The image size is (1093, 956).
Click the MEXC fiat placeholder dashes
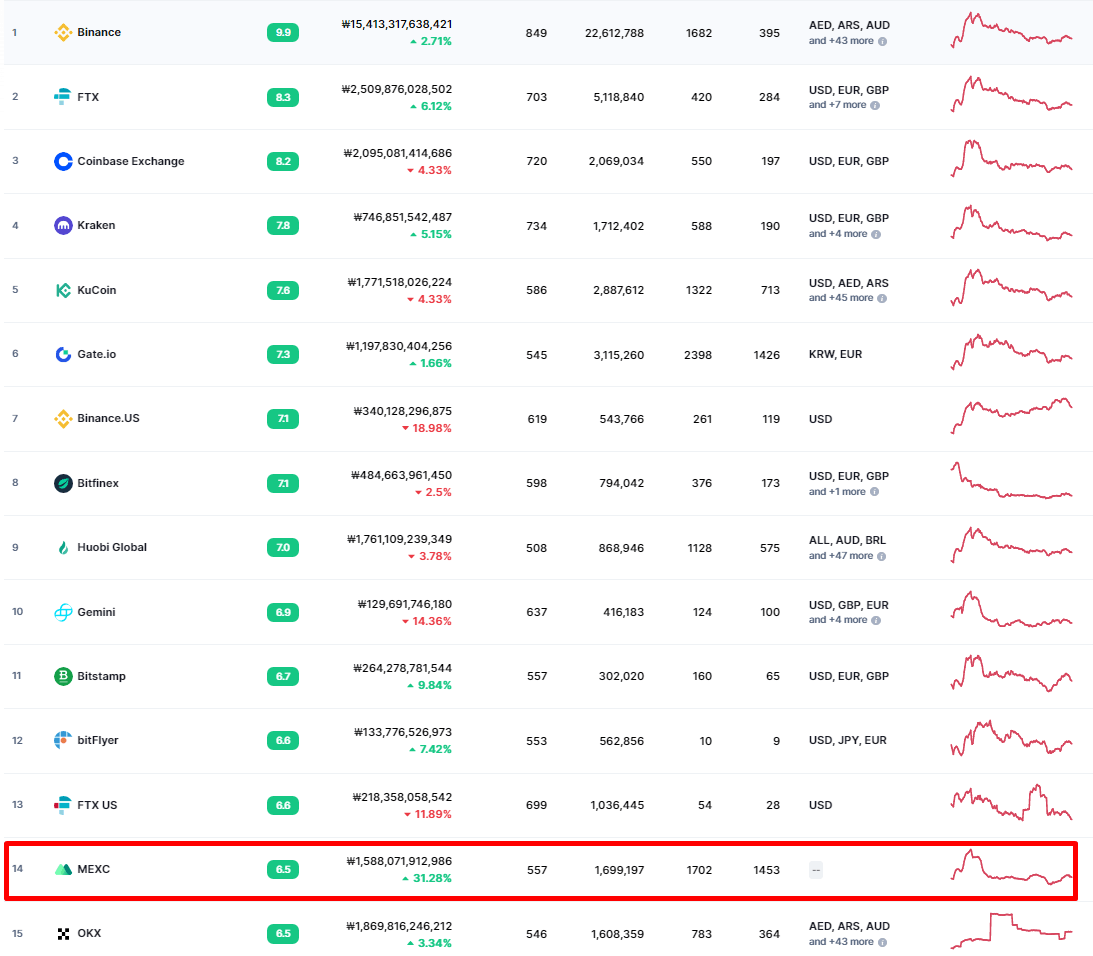tap(816, 870)
